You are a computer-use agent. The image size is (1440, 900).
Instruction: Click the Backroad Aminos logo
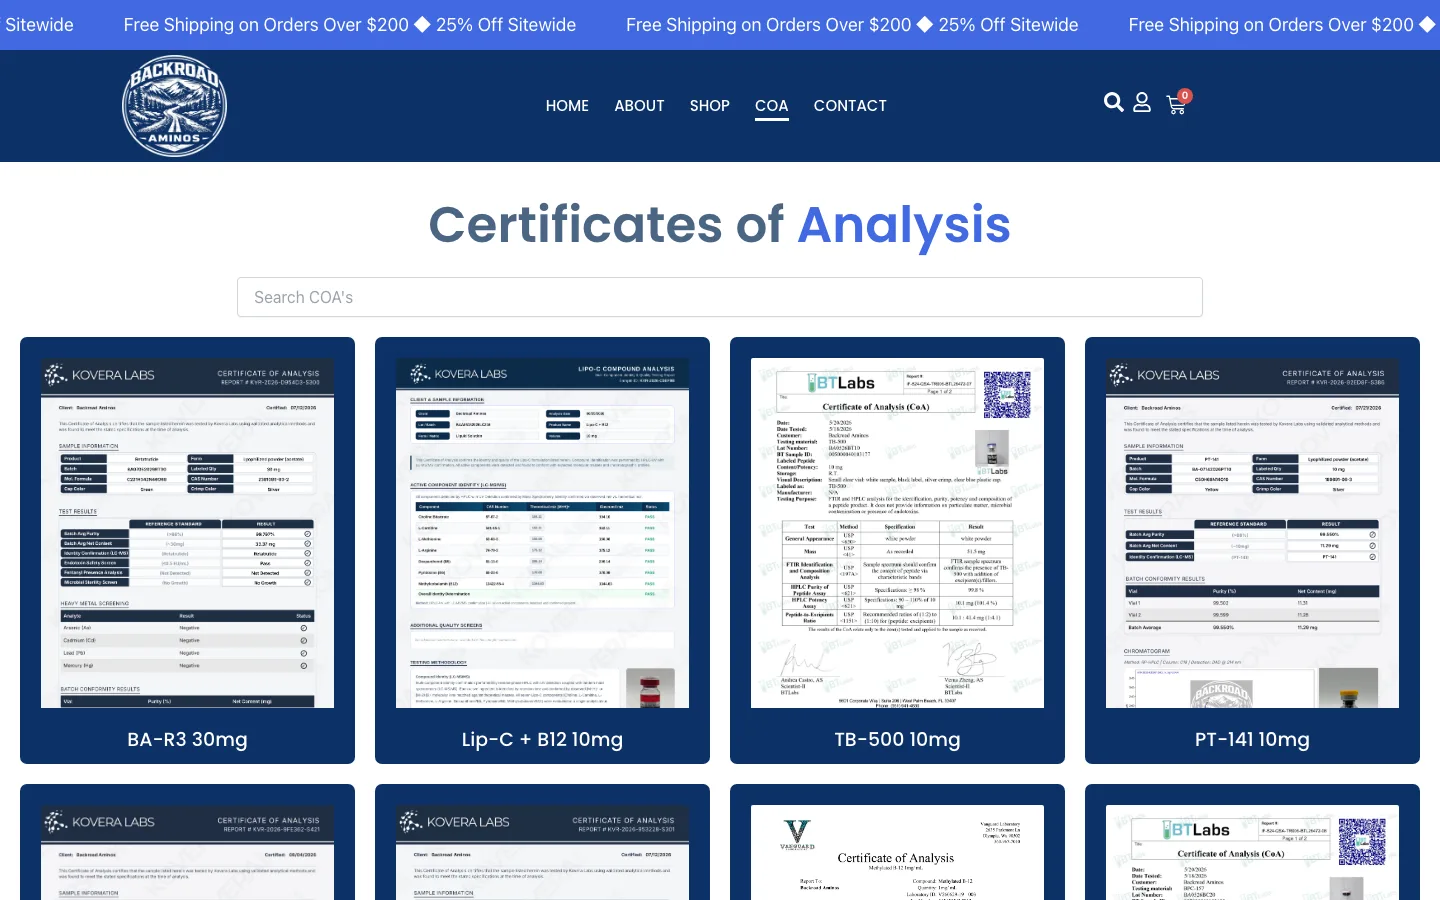(x=174, y=106)
